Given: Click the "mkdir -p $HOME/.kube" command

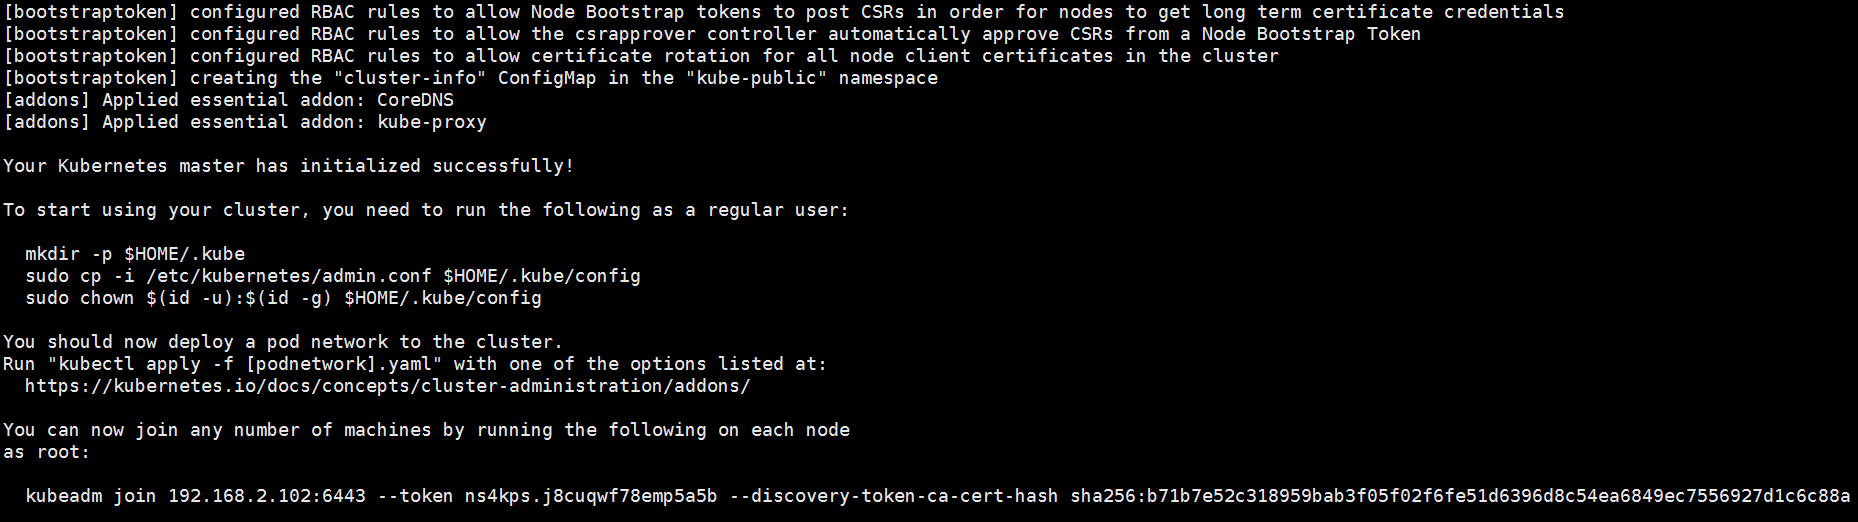Looking at the screenshot, I should click(x=135, y=254).
